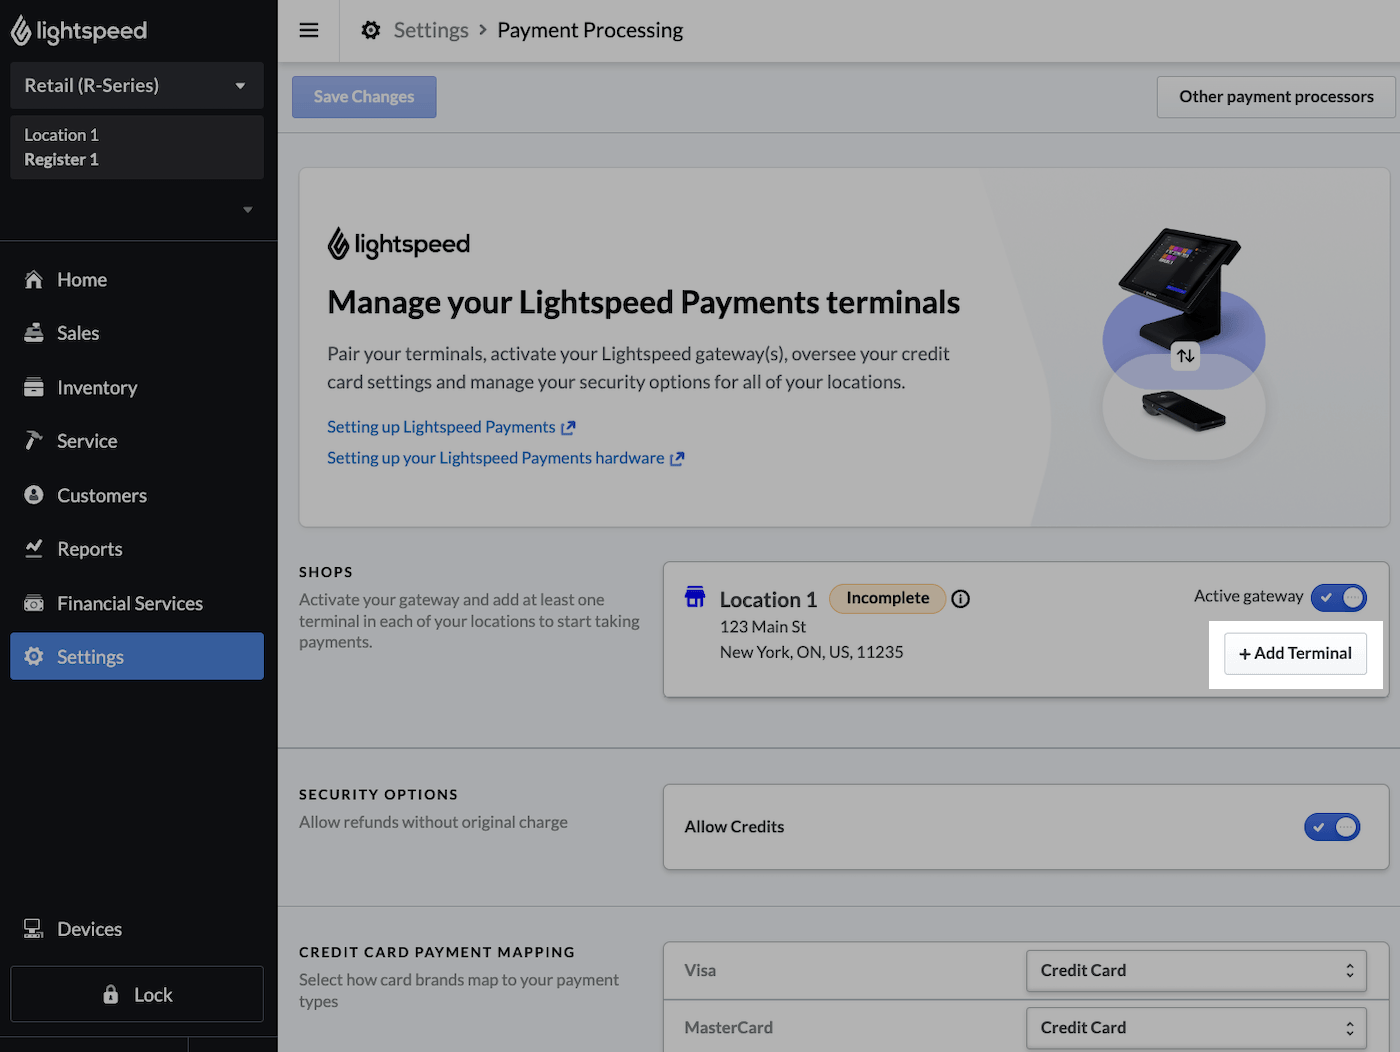Click the Lightspeed logo in the sidebar
The width and height of the screenshot is (1400, 1052).
point(79,31)
